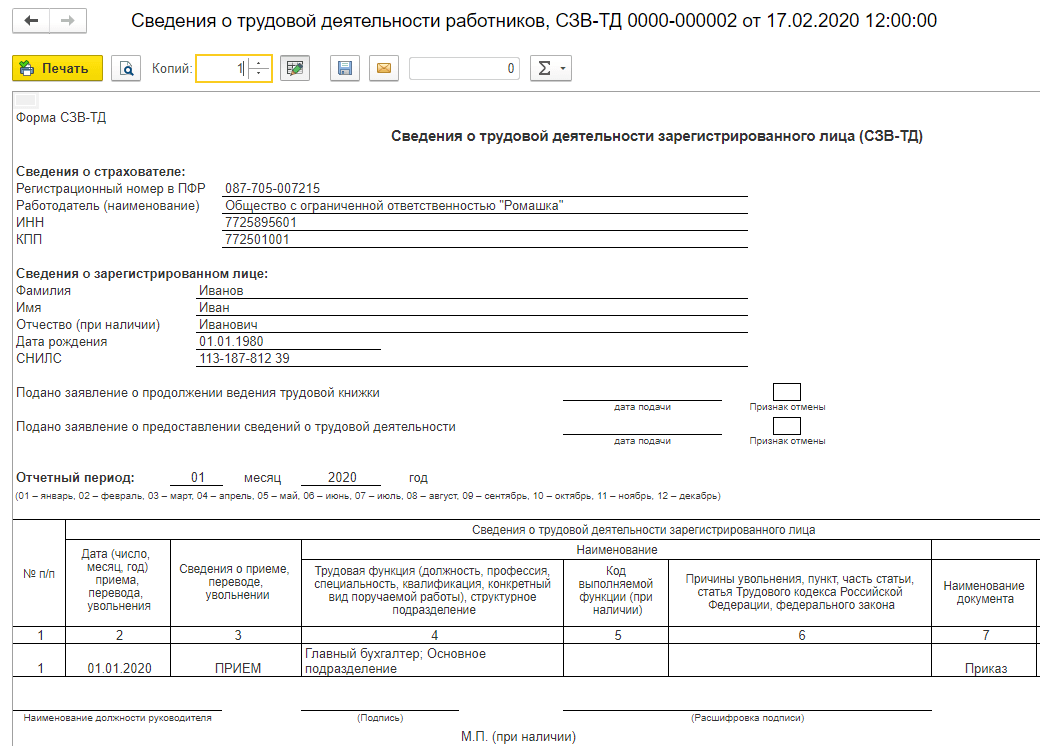Click column header Причины увольнения
This screenshot has width=1040, height=746.
[x=800, y=591]
